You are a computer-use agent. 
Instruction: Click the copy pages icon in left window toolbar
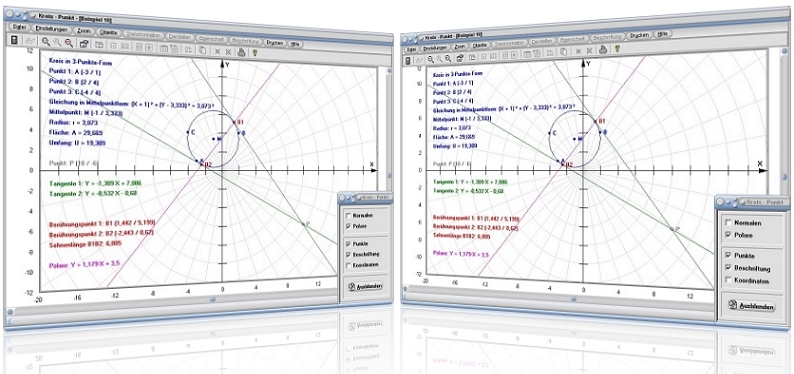(x=202, y=50)
